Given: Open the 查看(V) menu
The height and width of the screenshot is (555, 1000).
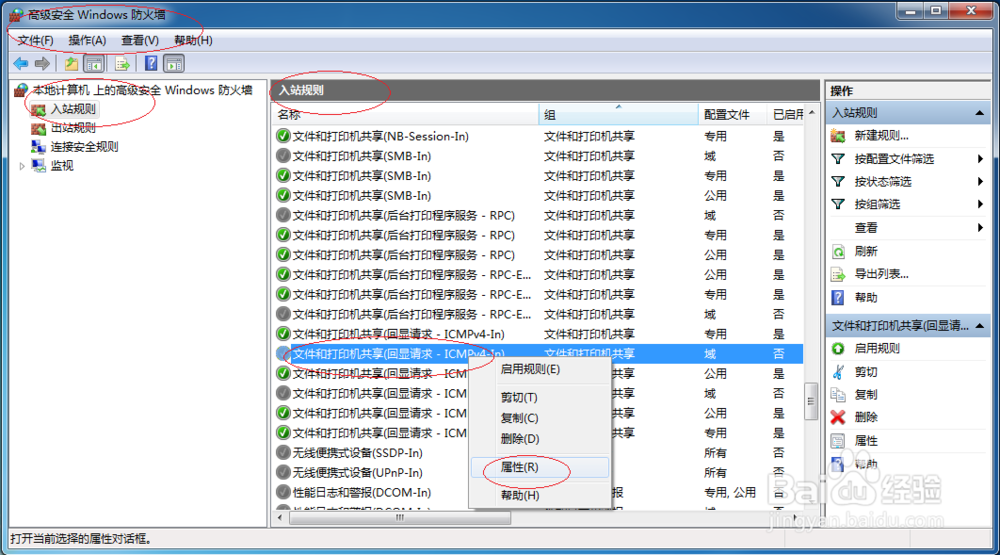Looking at the screenshot, I should point(140,40).
